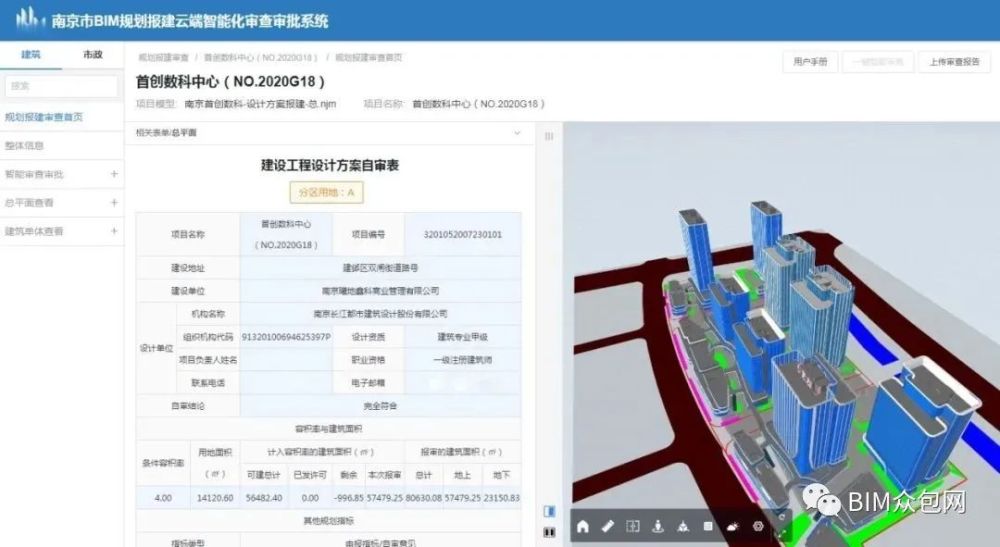Viewport: 1000px width, 547px height.
Task: Activate the section split-view tool
Action: click(x=633, y=526)
